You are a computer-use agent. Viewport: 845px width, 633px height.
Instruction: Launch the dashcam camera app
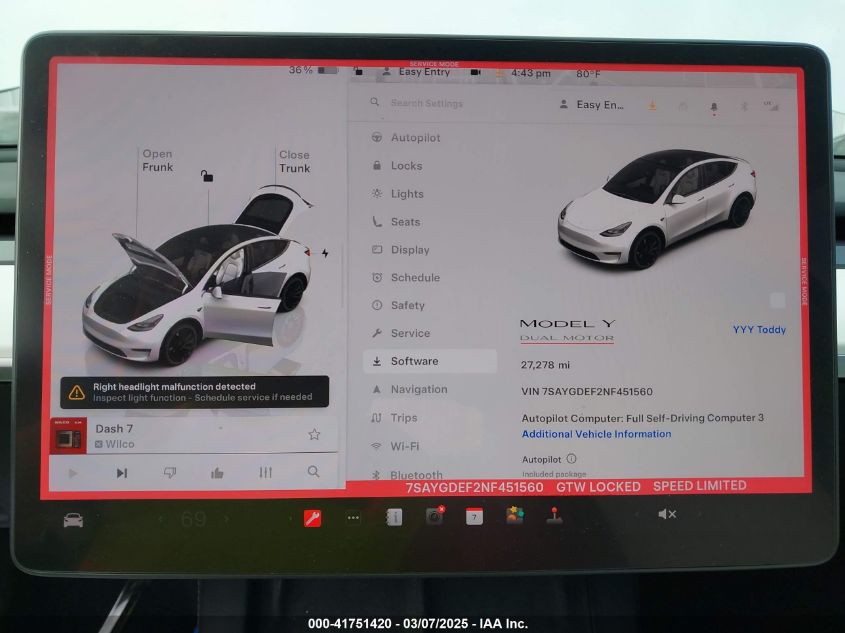(434, 516)
